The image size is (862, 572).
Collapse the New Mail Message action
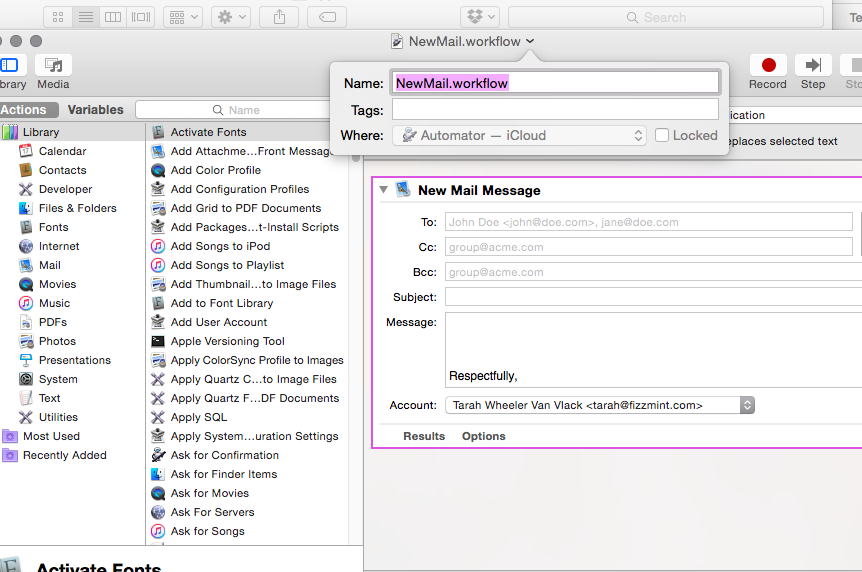384,190
